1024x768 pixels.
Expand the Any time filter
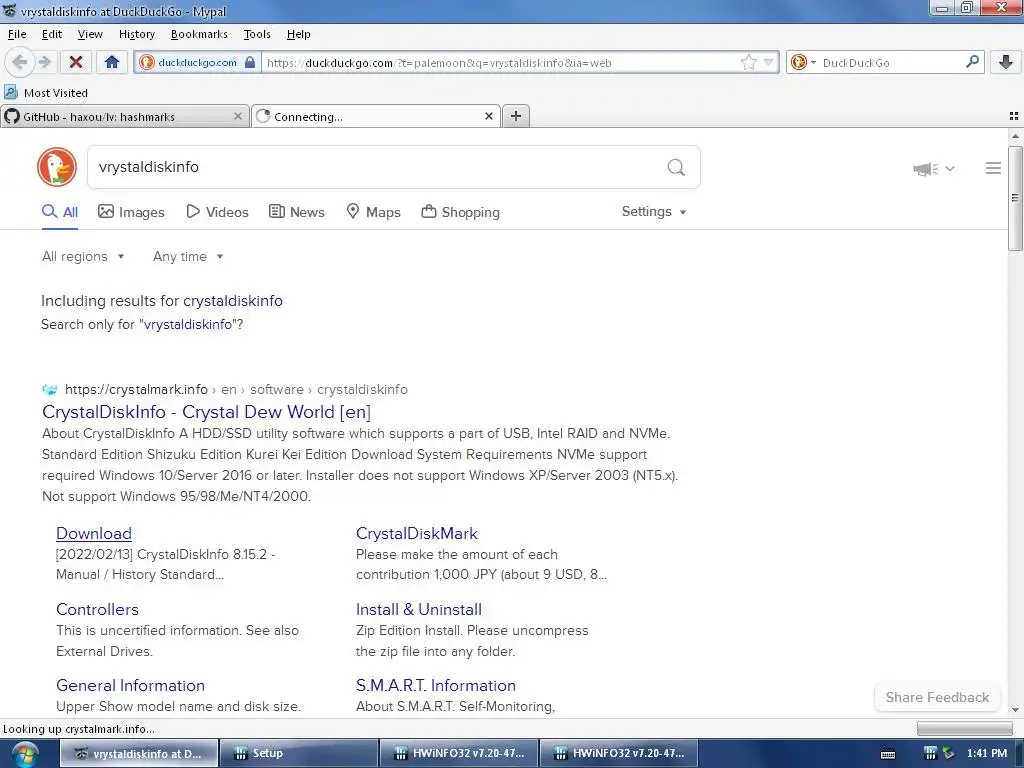pyautogui.click(x=188, y=257)
